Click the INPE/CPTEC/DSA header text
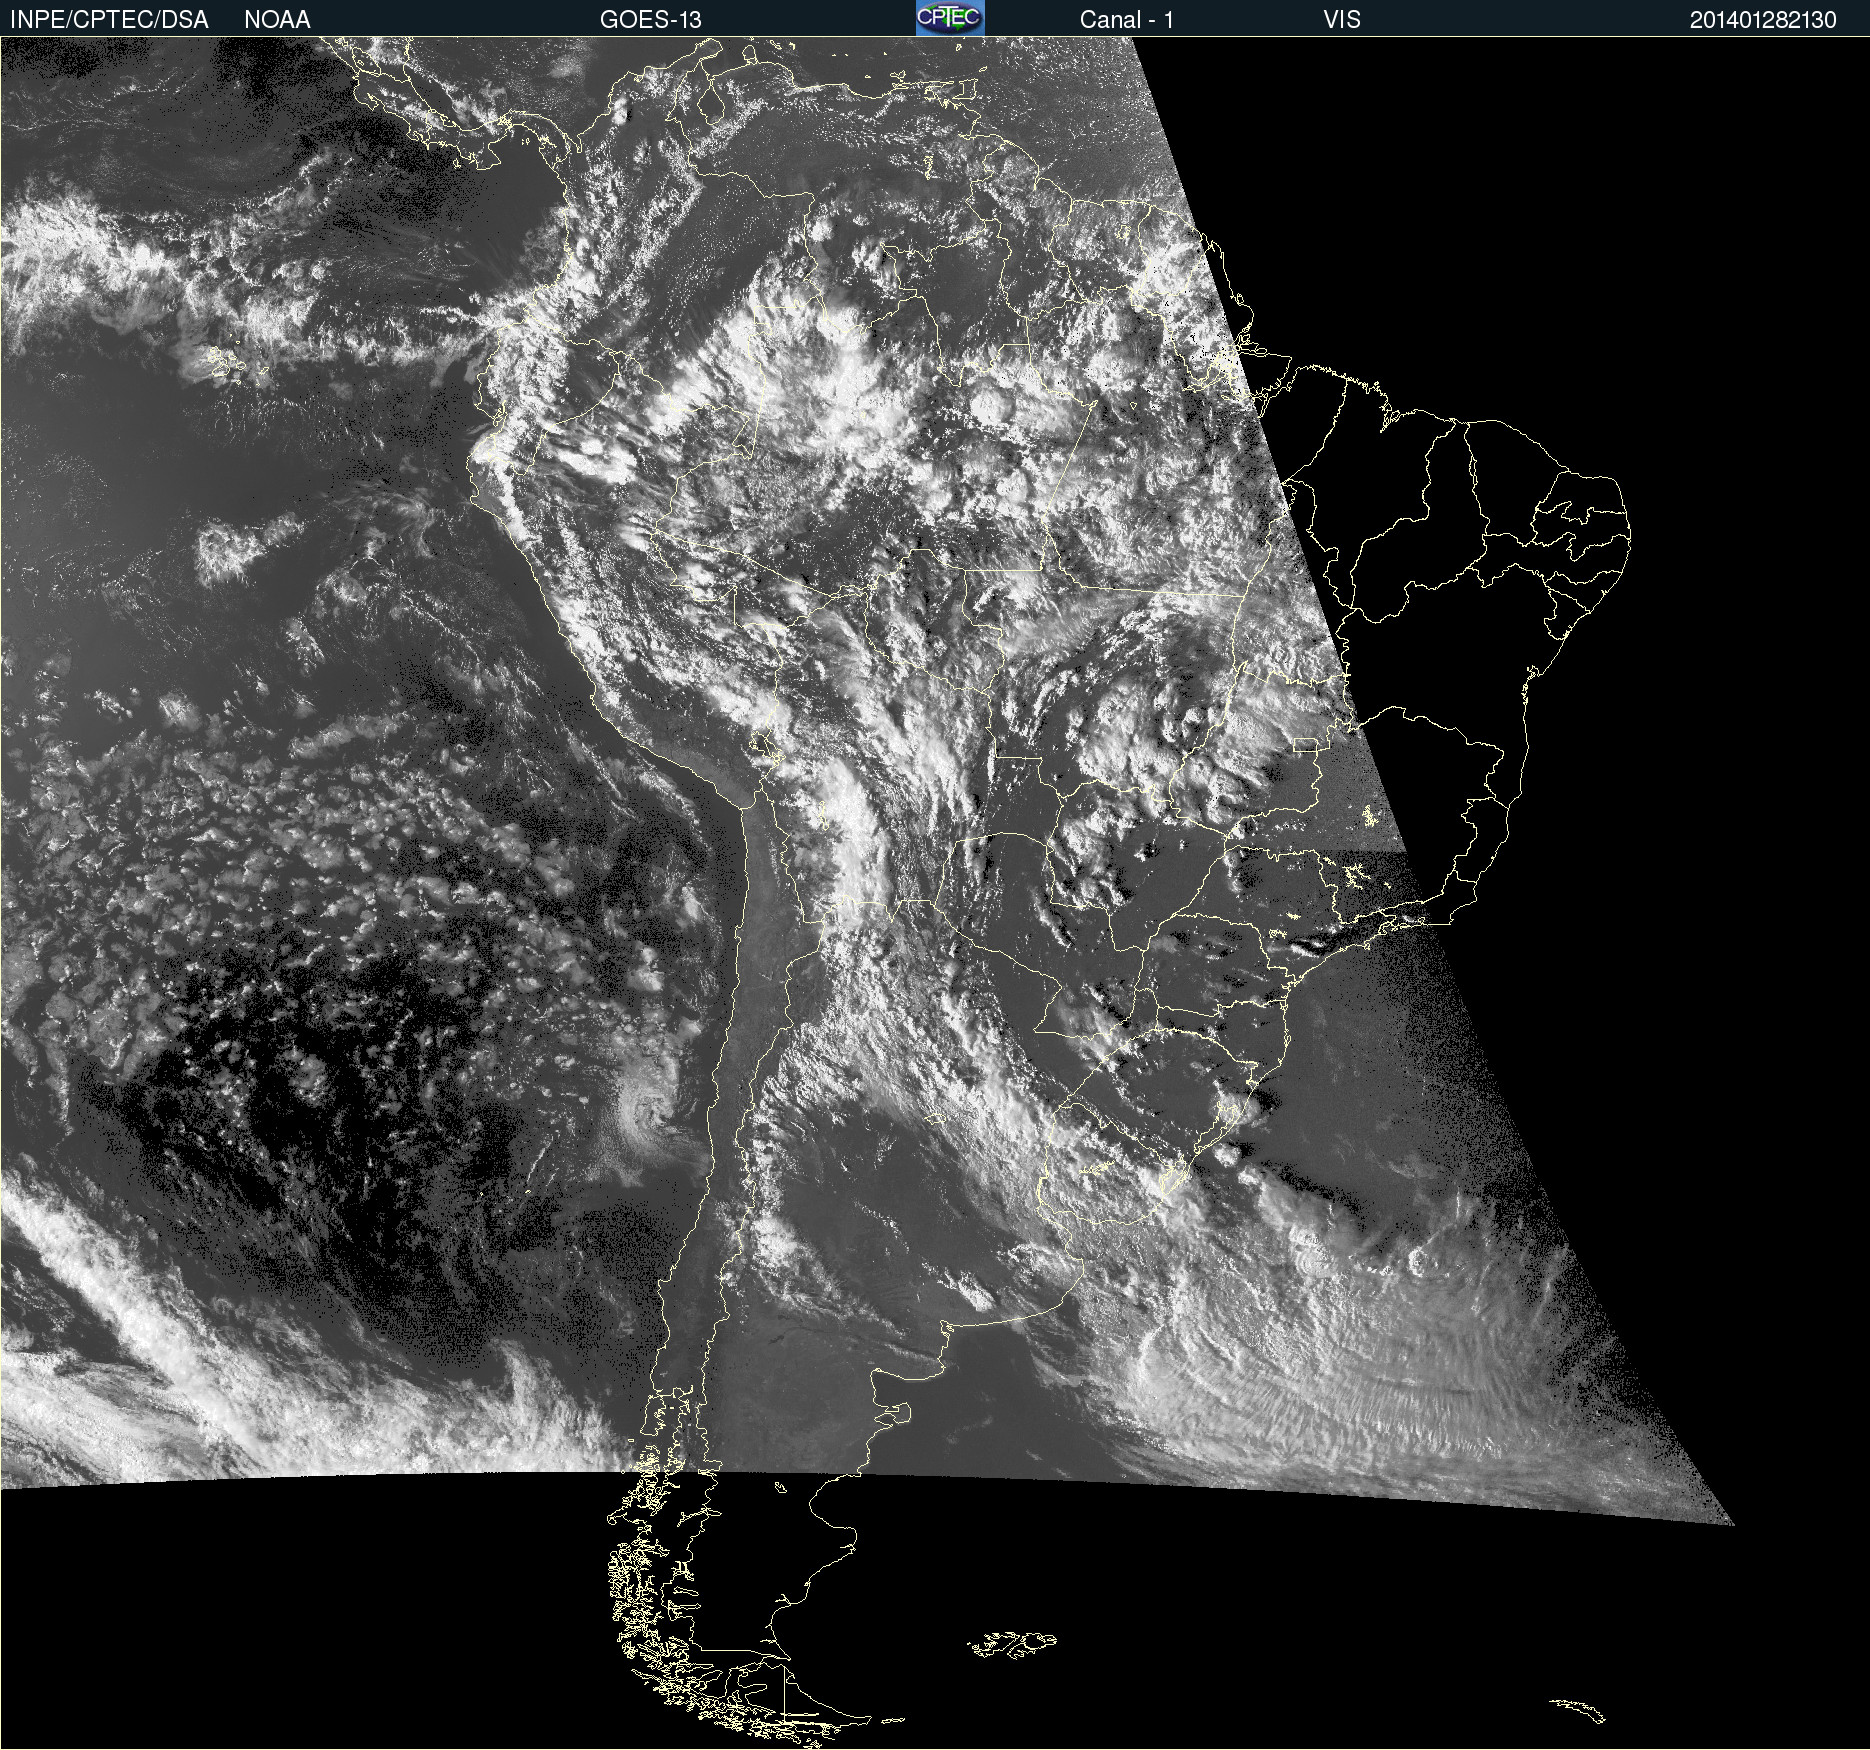 109,20
